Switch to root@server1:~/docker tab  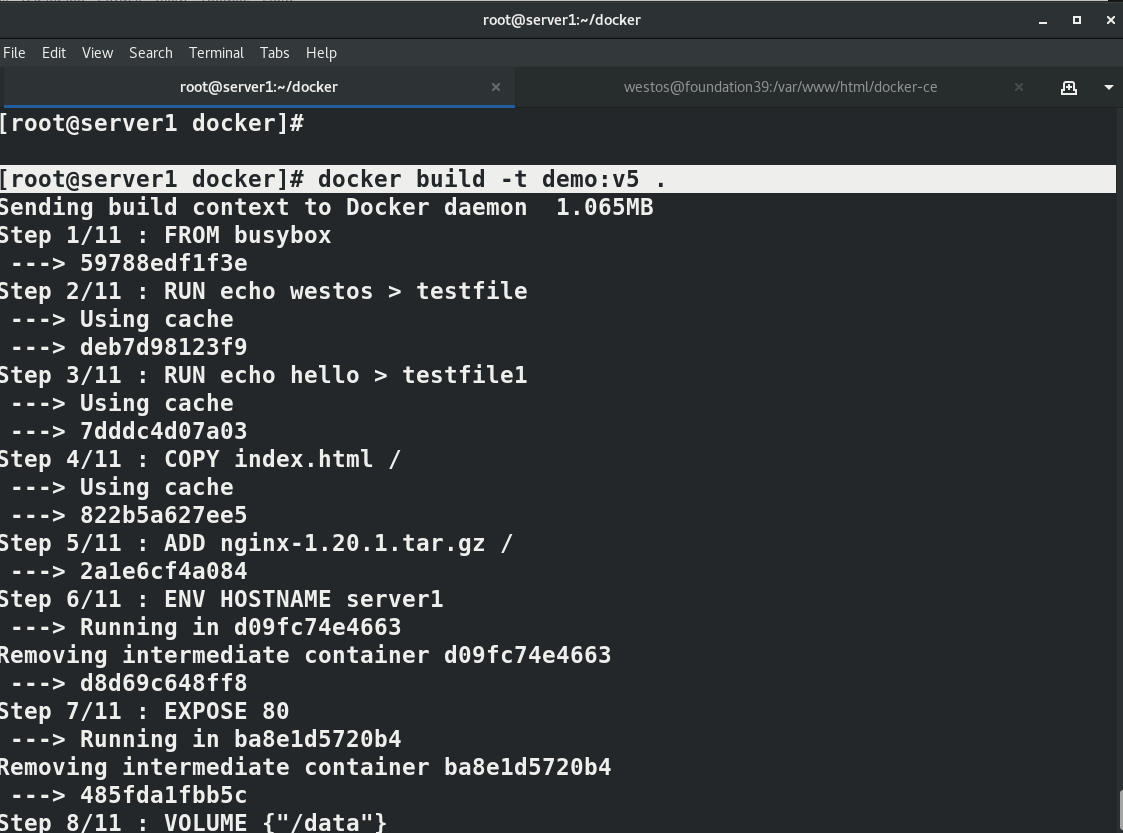pos(258,87)
